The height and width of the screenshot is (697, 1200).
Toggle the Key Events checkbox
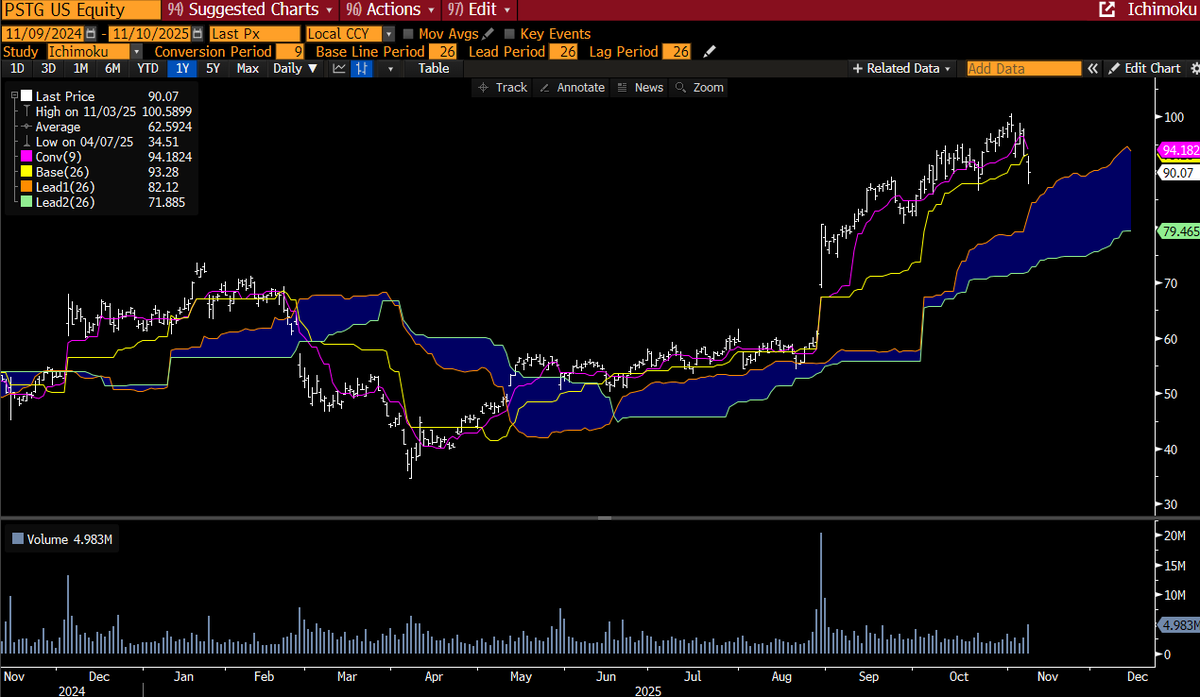[x=510, y=34]
